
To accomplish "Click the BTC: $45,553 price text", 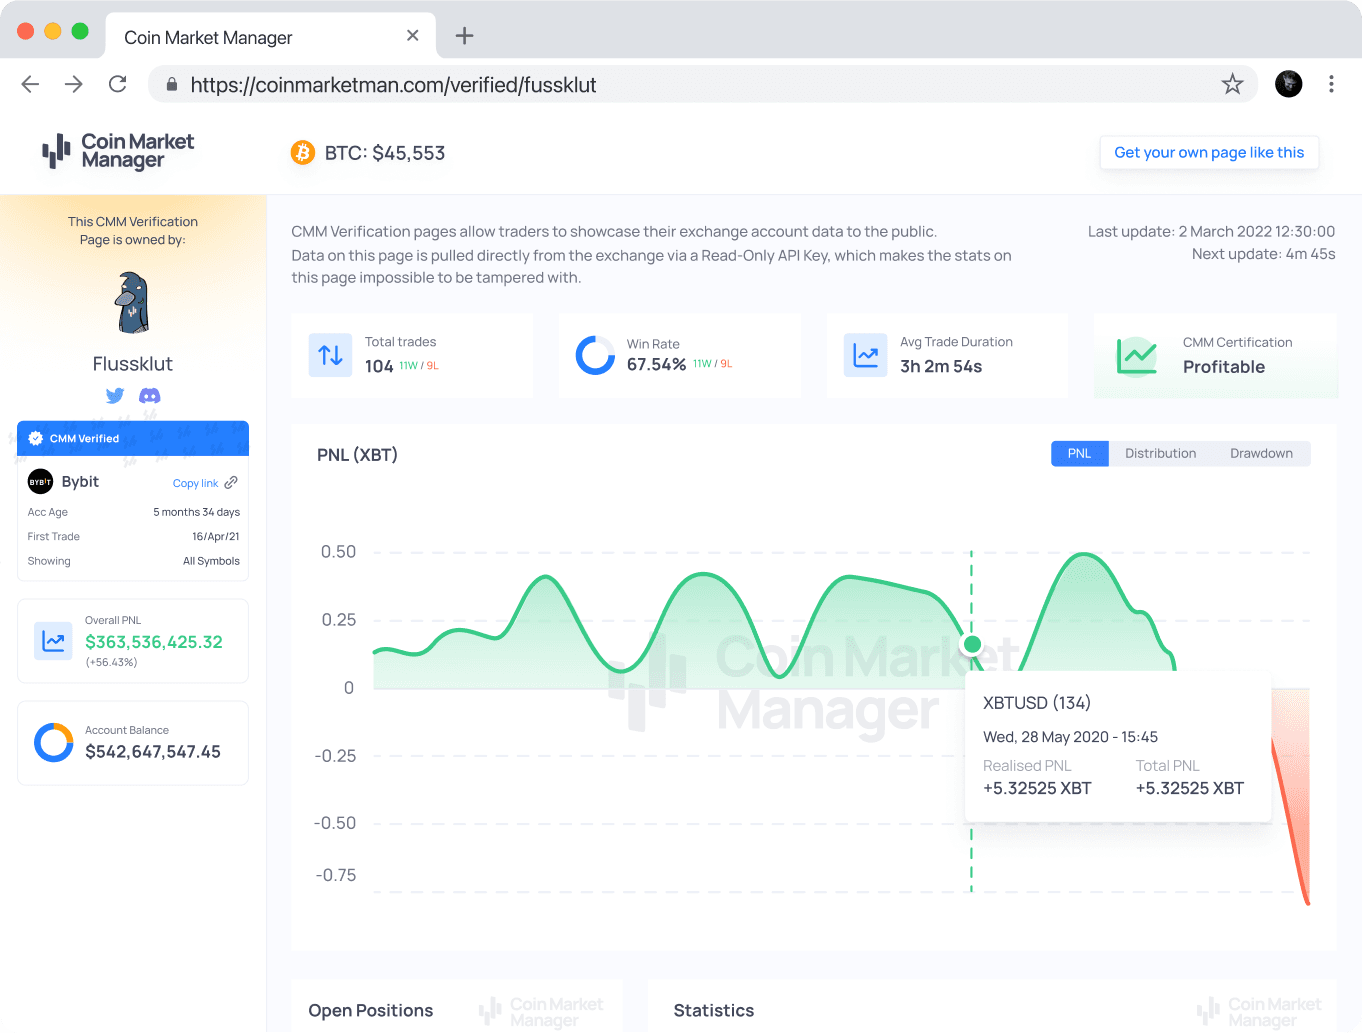I will (x=385, y=153).
